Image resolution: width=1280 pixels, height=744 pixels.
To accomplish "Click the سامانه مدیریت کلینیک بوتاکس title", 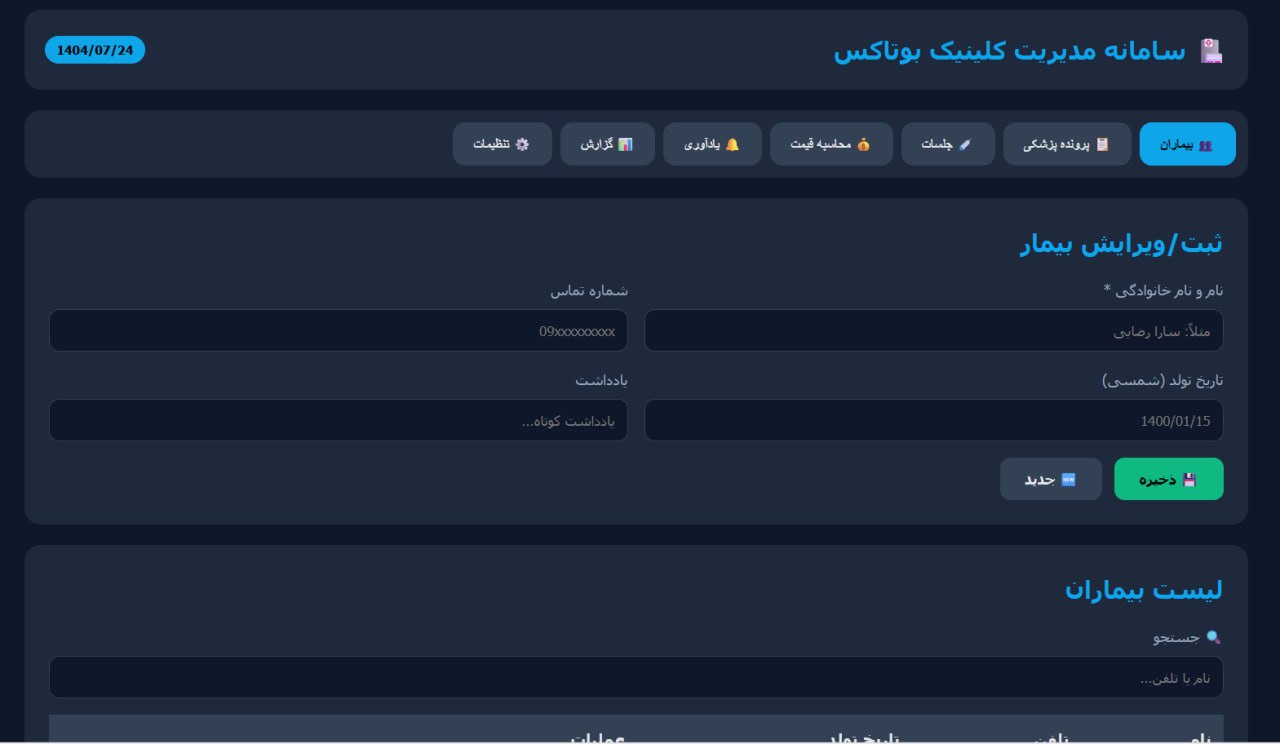I will 1009,51.
